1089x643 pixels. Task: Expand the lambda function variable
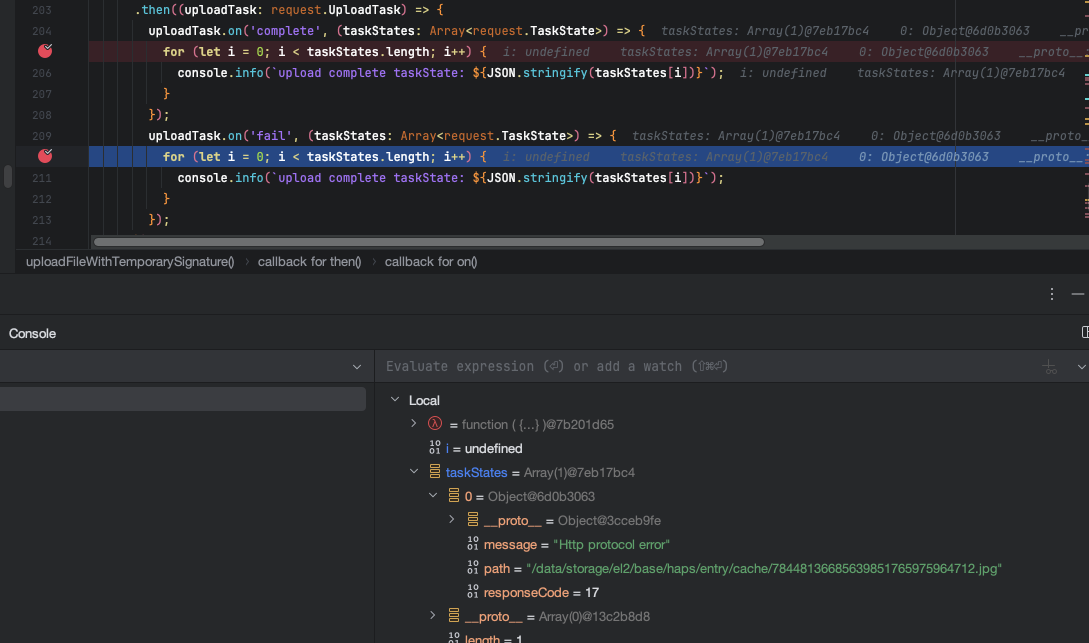pos(414,424)
